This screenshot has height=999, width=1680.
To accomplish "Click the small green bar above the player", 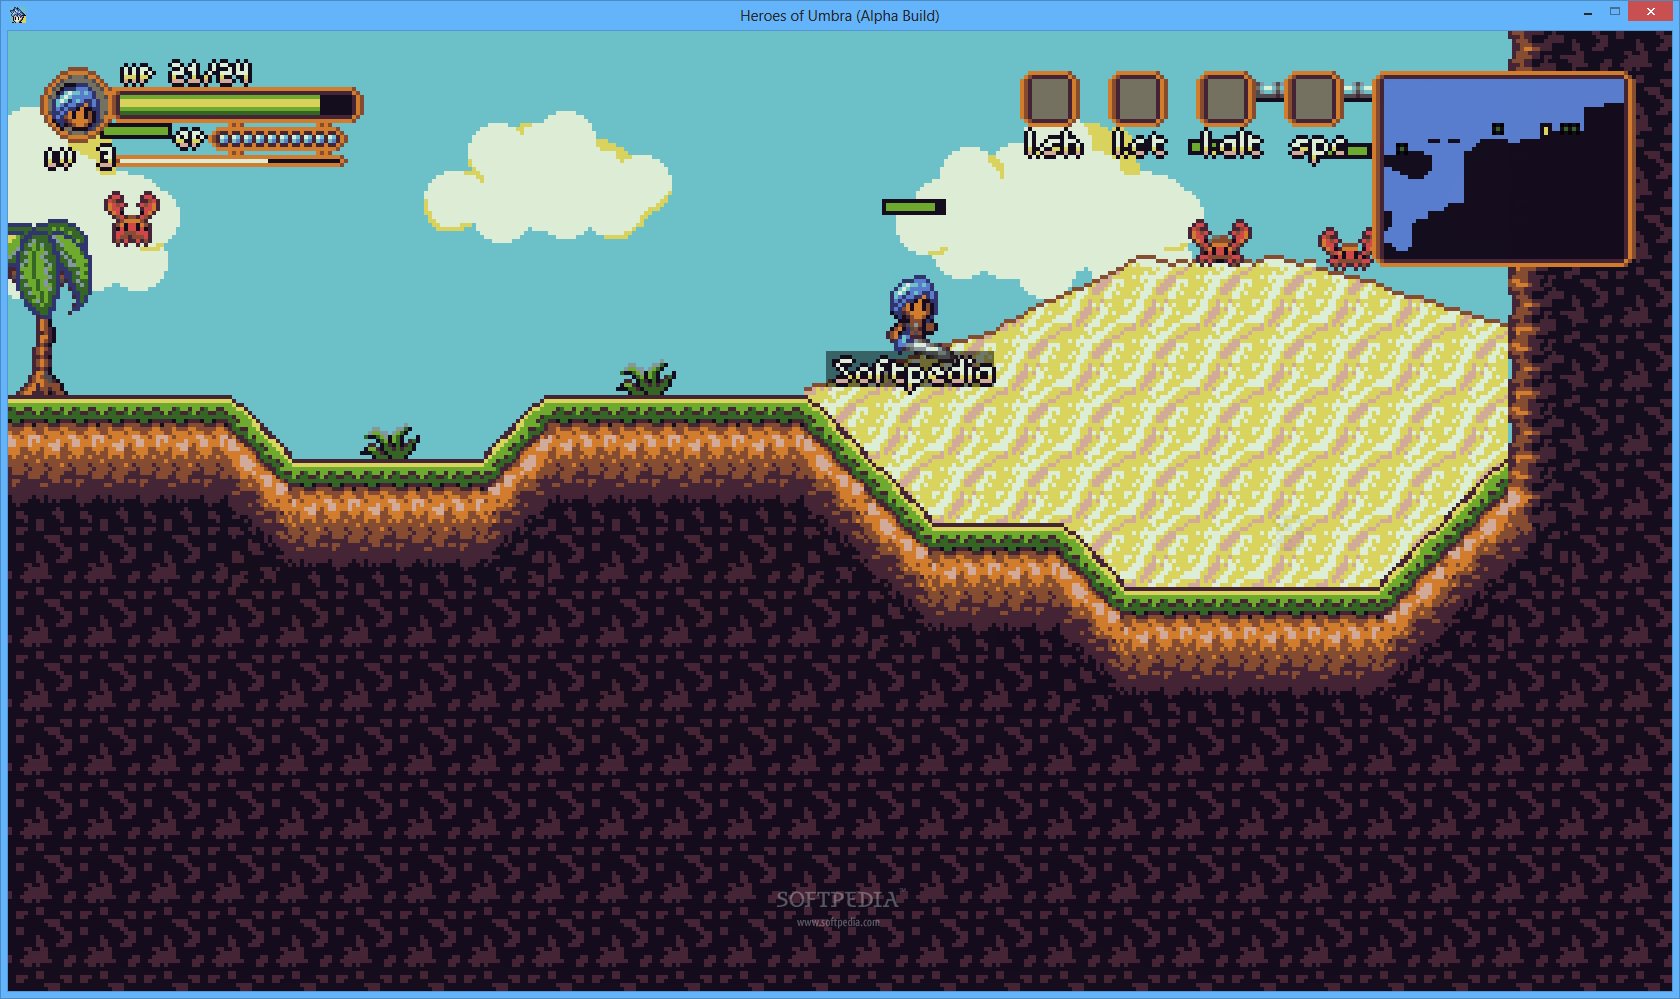I will 914,207.
